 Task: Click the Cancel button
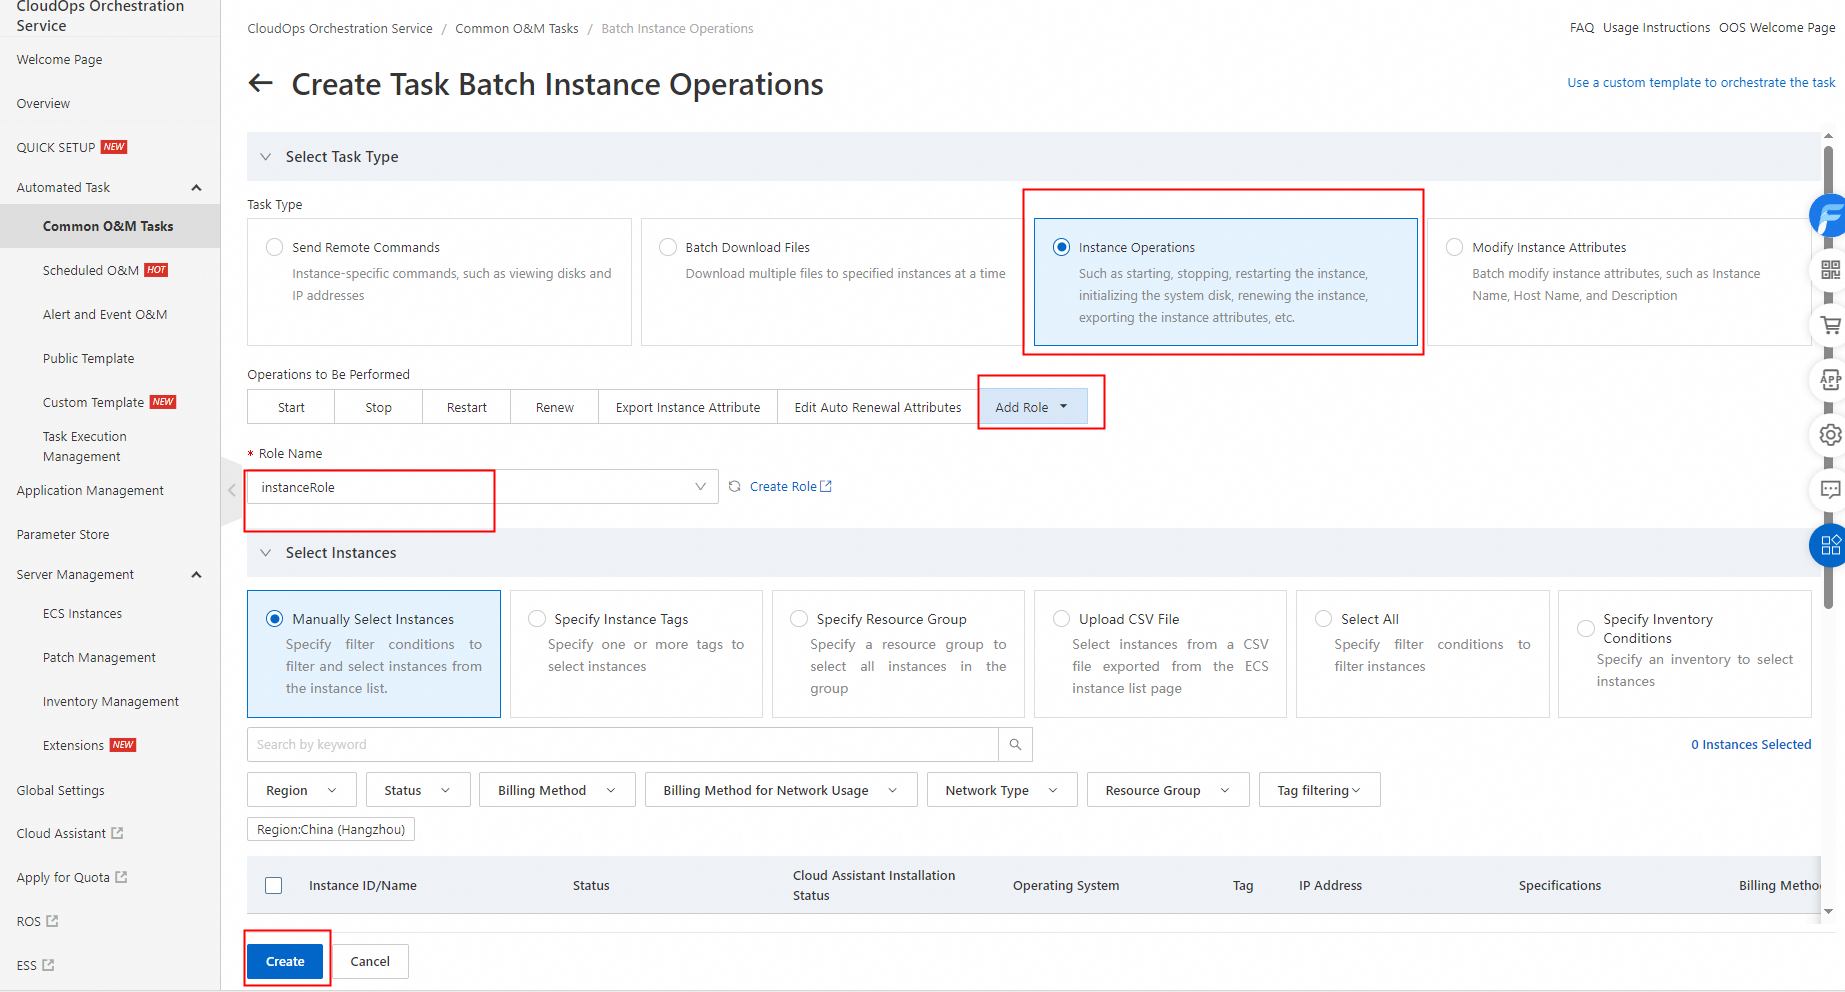click(x=370, y=961)
